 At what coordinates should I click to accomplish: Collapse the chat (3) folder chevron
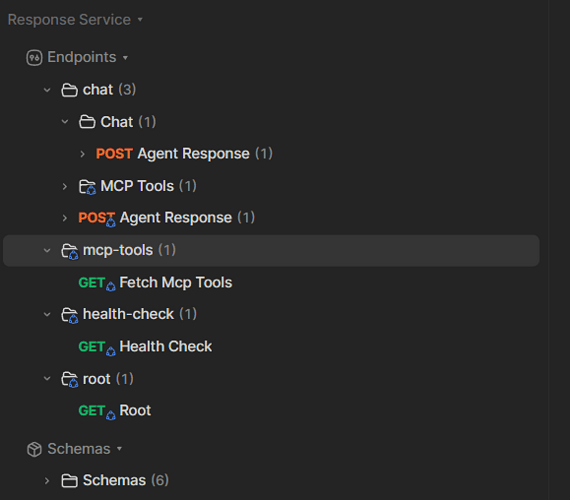coord(47,90)
